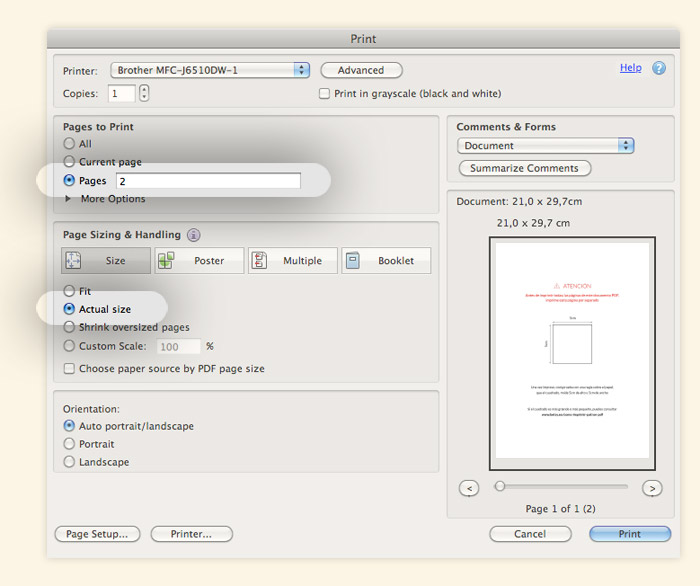Expand the More Options disclosure triangle
The width and height of the screenshot is (700, 586).
(x=68, y=199)
